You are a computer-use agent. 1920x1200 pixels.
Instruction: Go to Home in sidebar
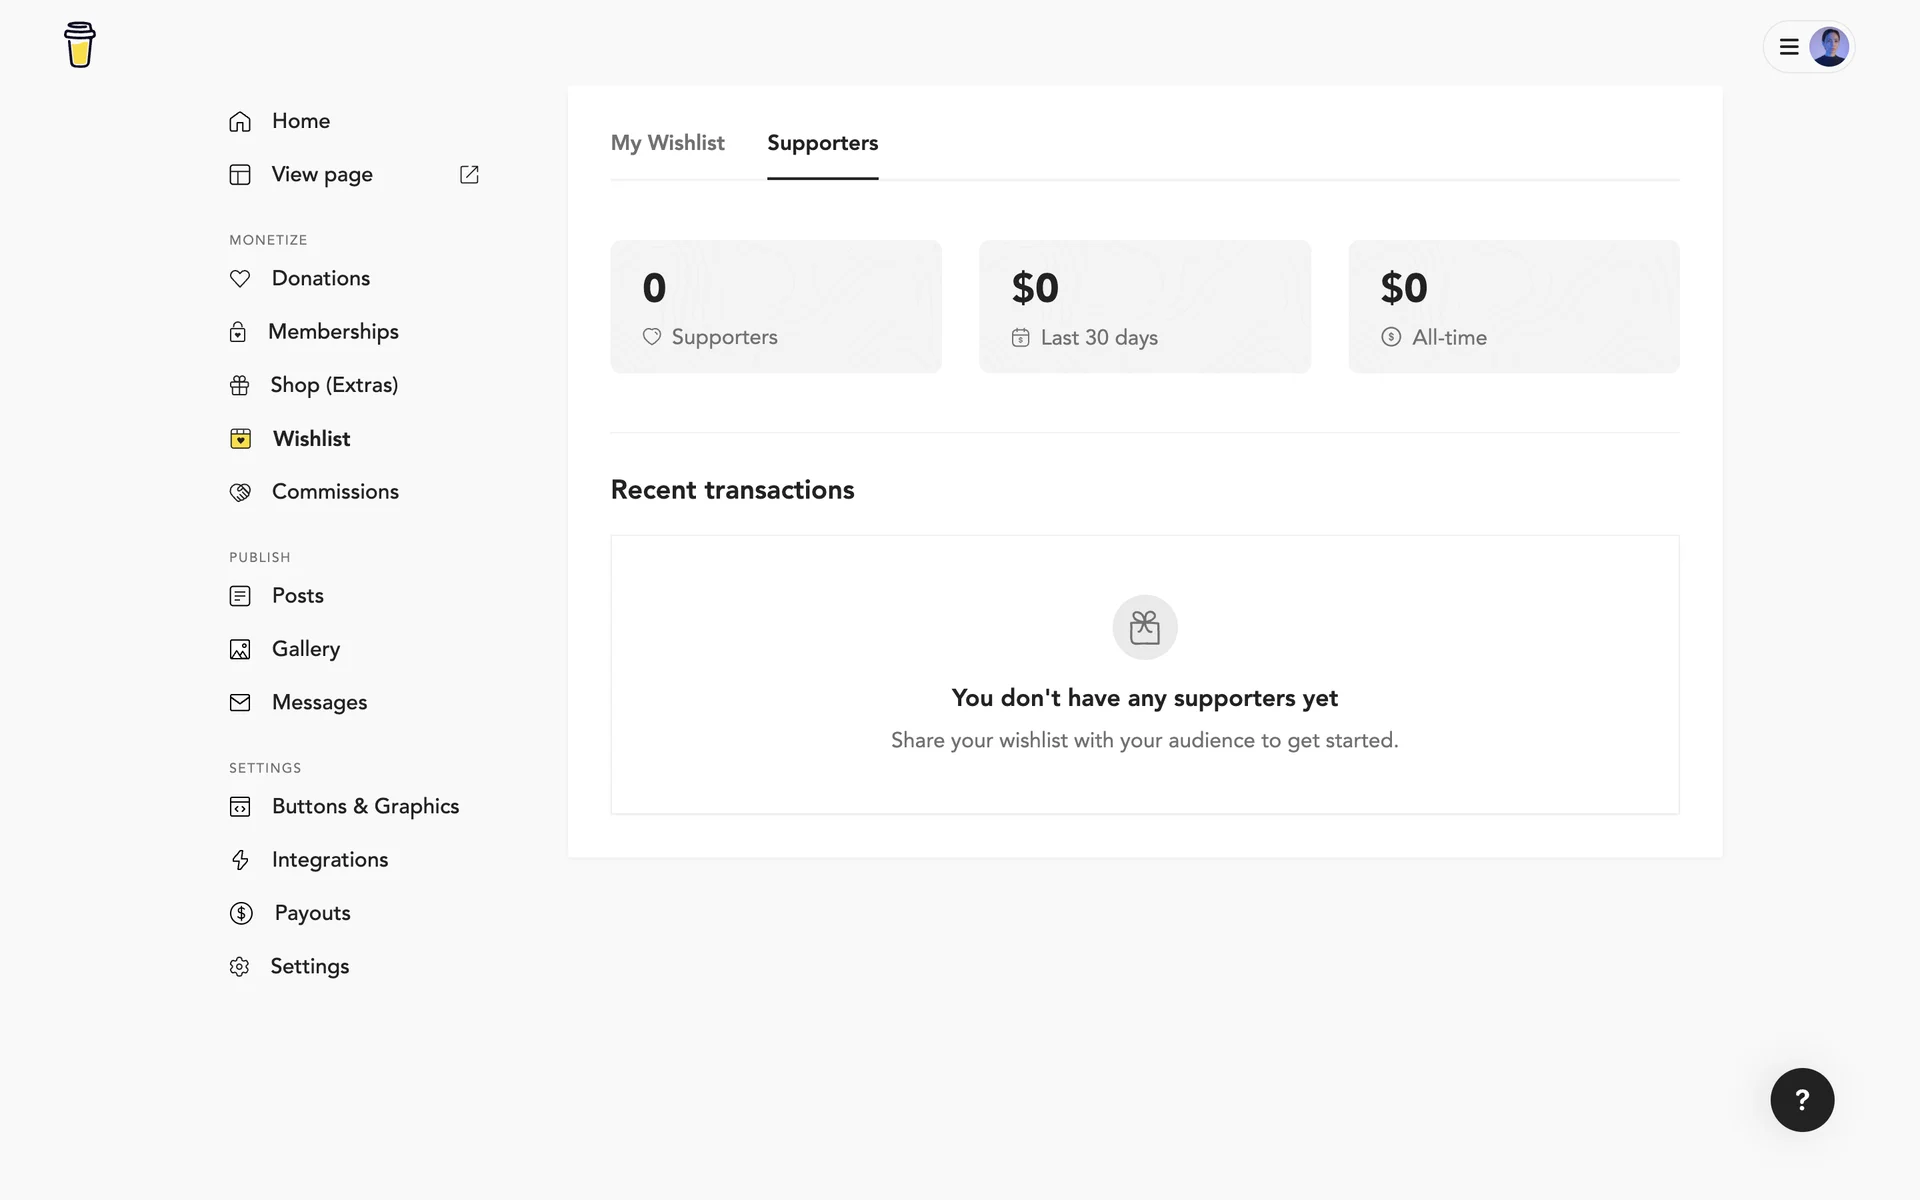click(x=300, y=121)
